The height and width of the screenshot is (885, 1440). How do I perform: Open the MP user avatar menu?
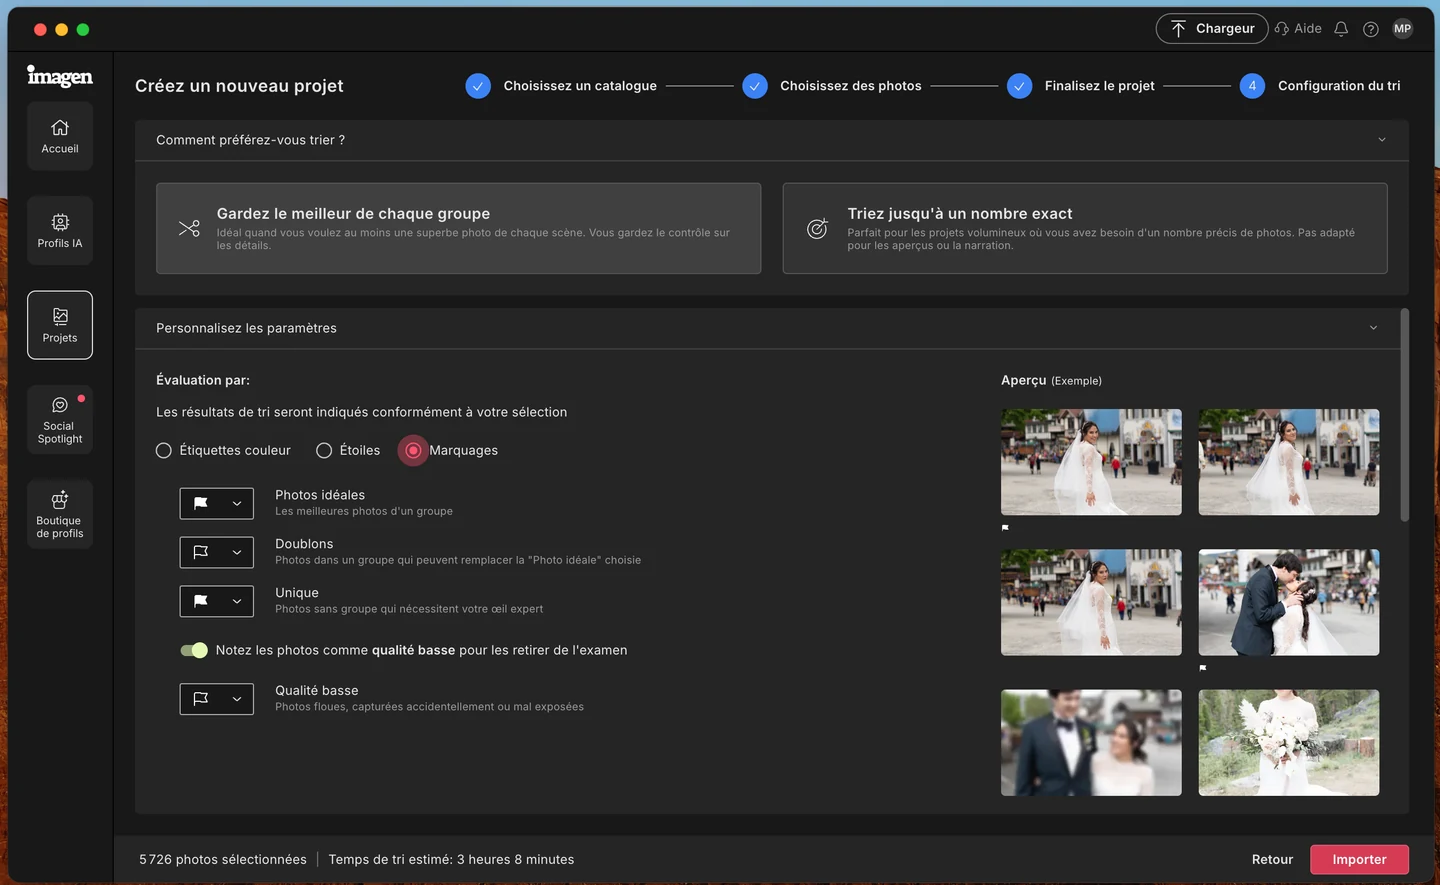point(1403,29)
